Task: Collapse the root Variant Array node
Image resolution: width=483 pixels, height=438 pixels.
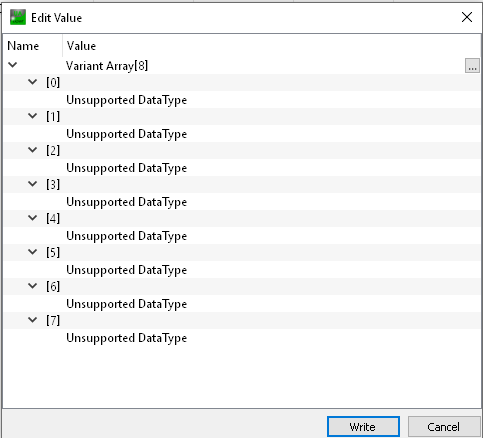Action: 13,65
